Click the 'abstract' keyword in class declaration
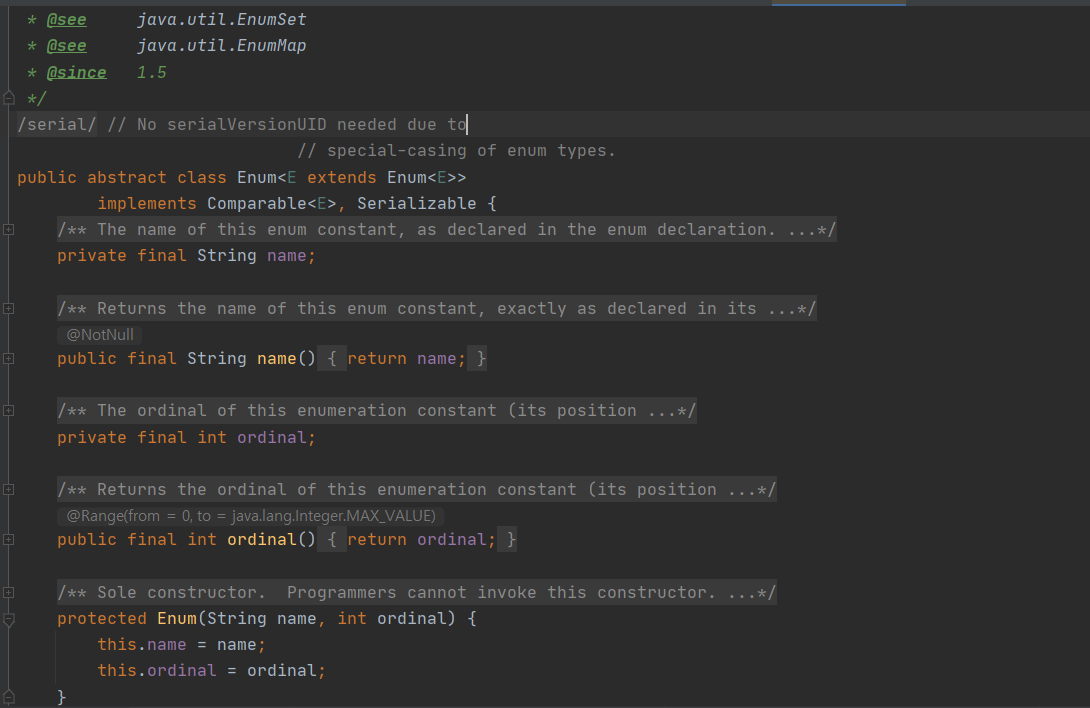The image size is (1090, 708). click(127, 177)
